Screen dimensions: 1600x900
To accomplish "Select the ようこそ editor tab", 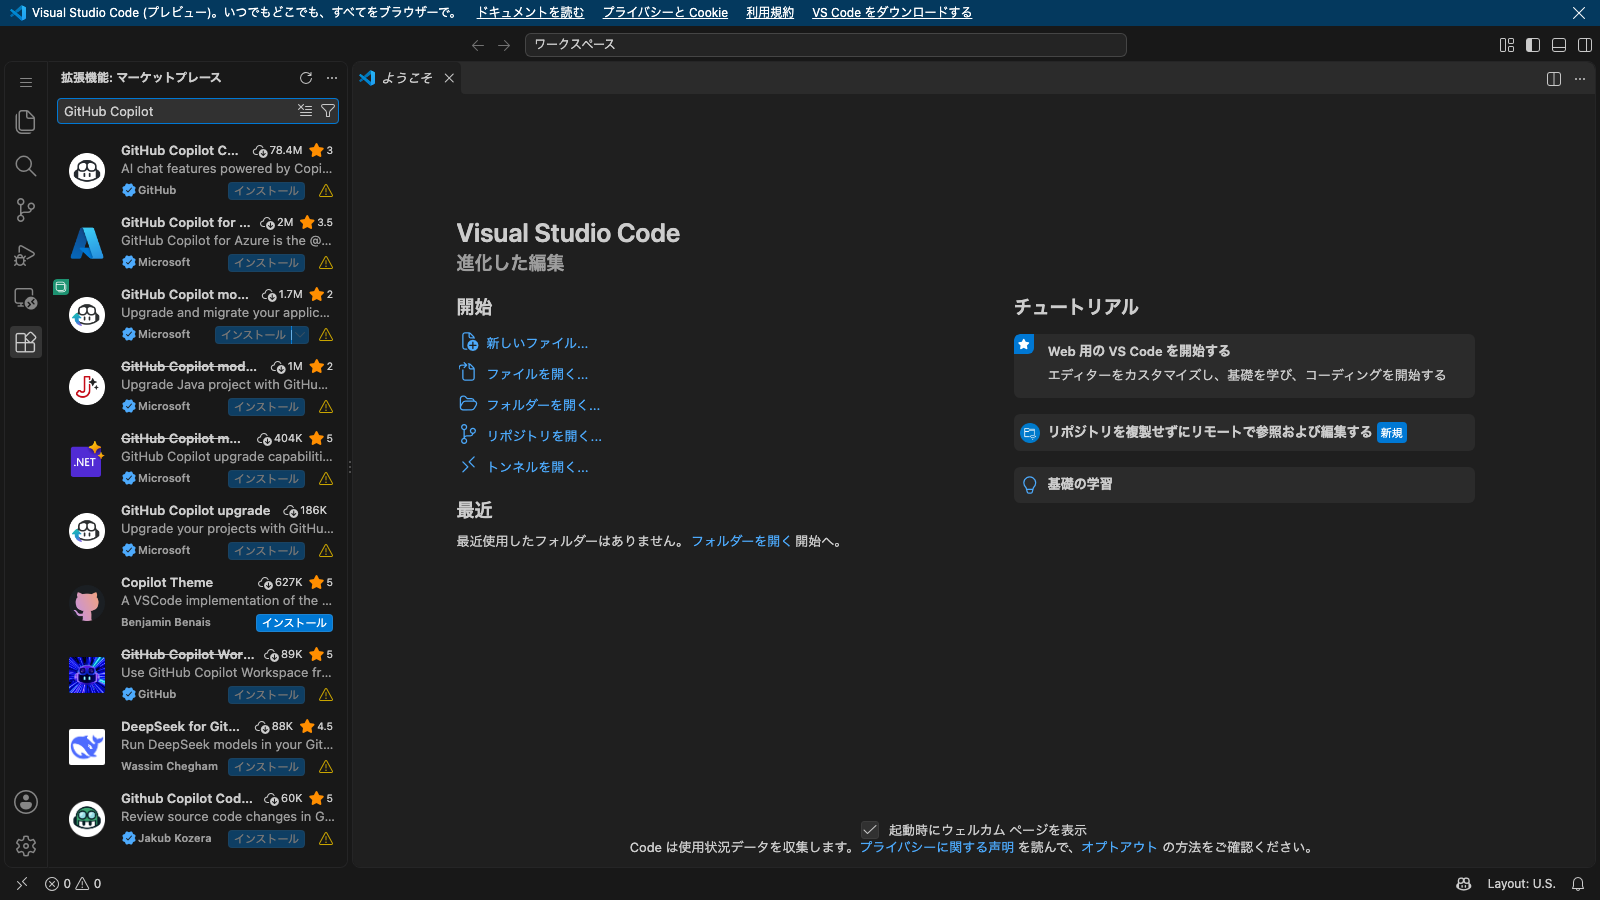I will coord(408,78).
